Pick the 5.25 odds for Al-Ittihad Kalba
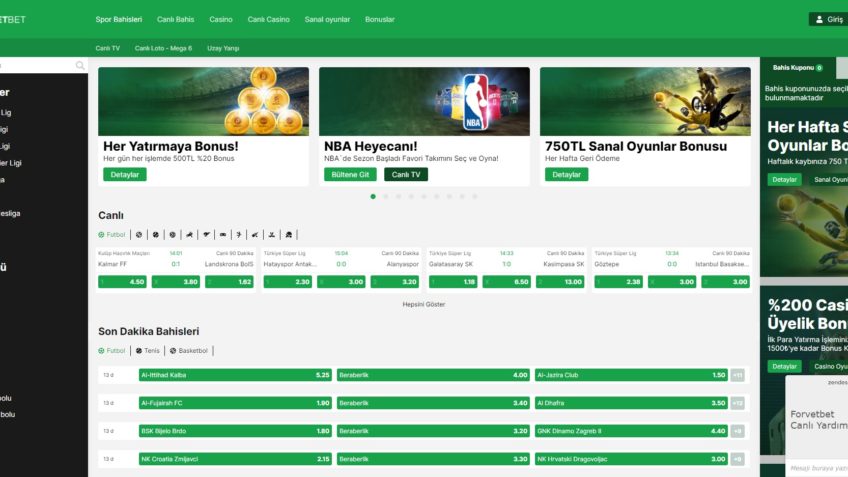Viewport: 848px width, 477px height. 235,375
